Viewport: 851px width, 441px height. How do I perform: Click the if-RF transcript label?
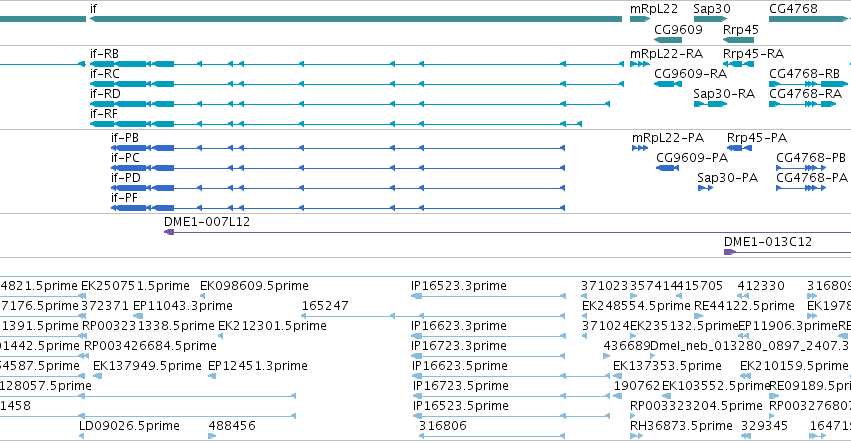coord(104,114)
